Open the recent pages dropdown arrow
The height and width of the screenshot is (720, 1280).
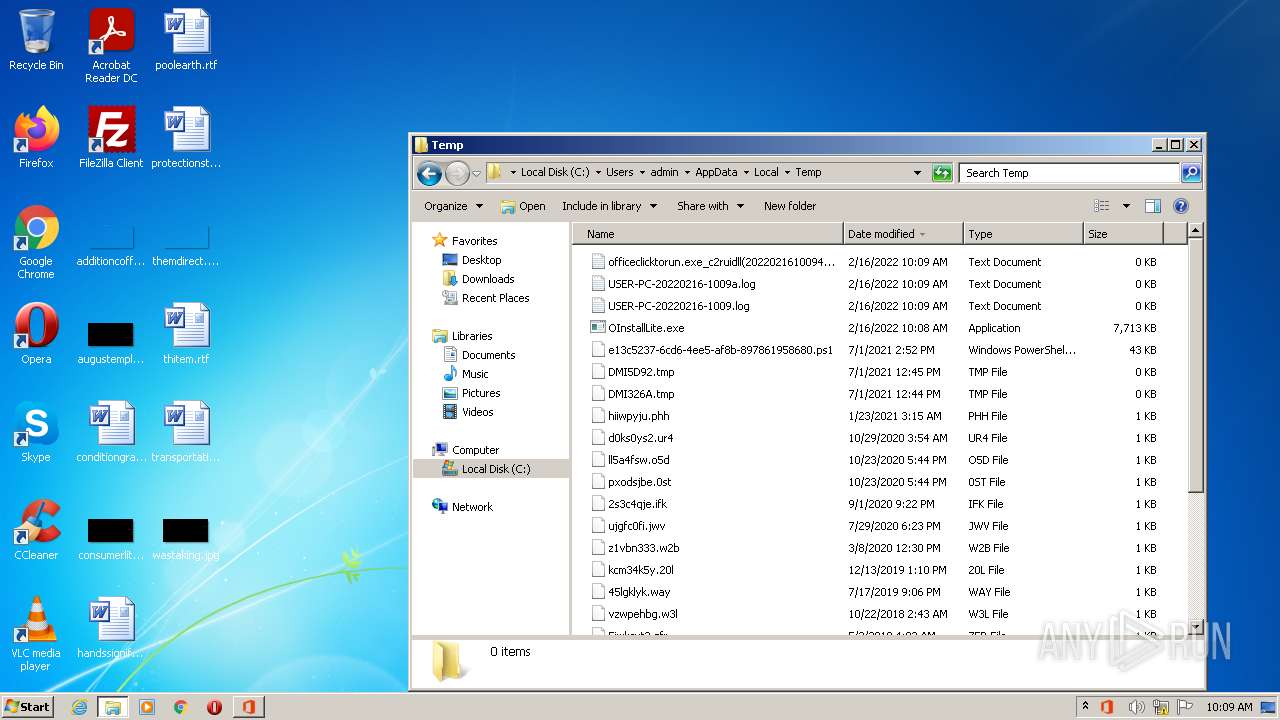477,173
